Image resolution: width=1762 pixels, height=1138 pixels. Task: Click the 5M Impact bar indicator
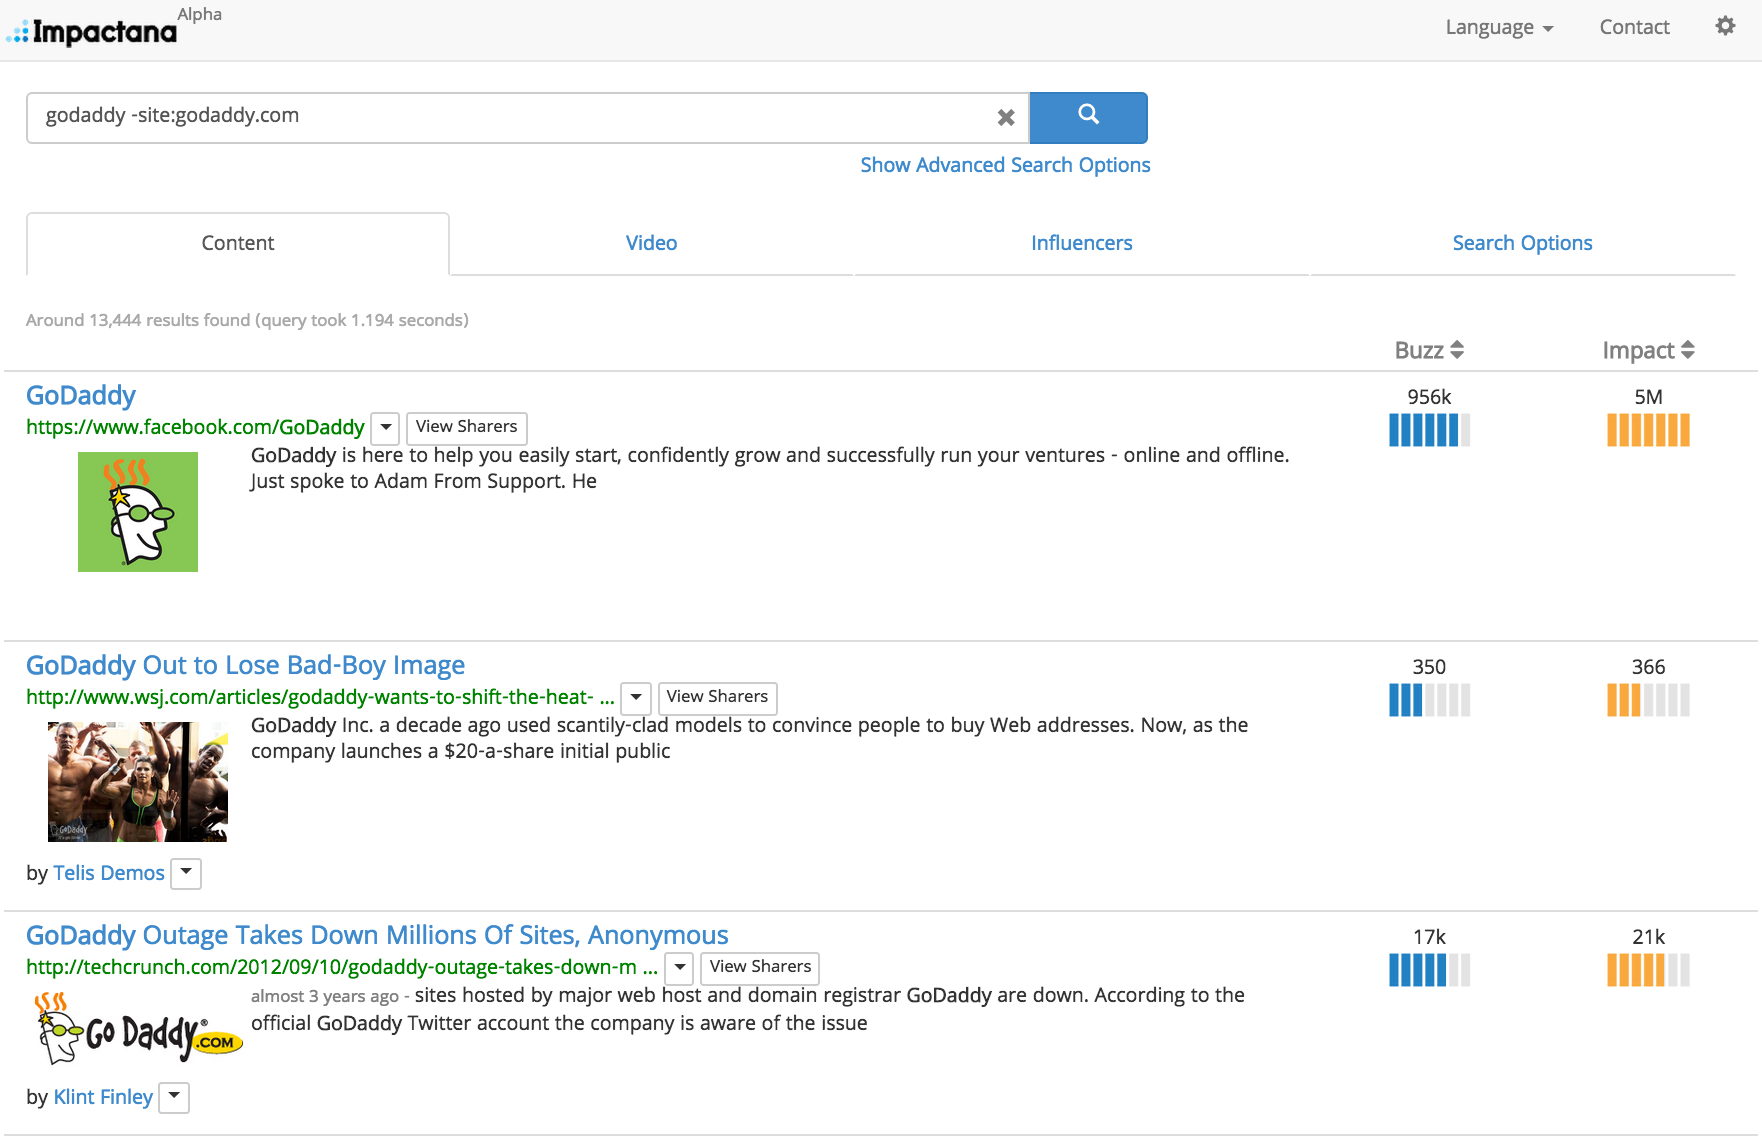(x=1648, y=430)
